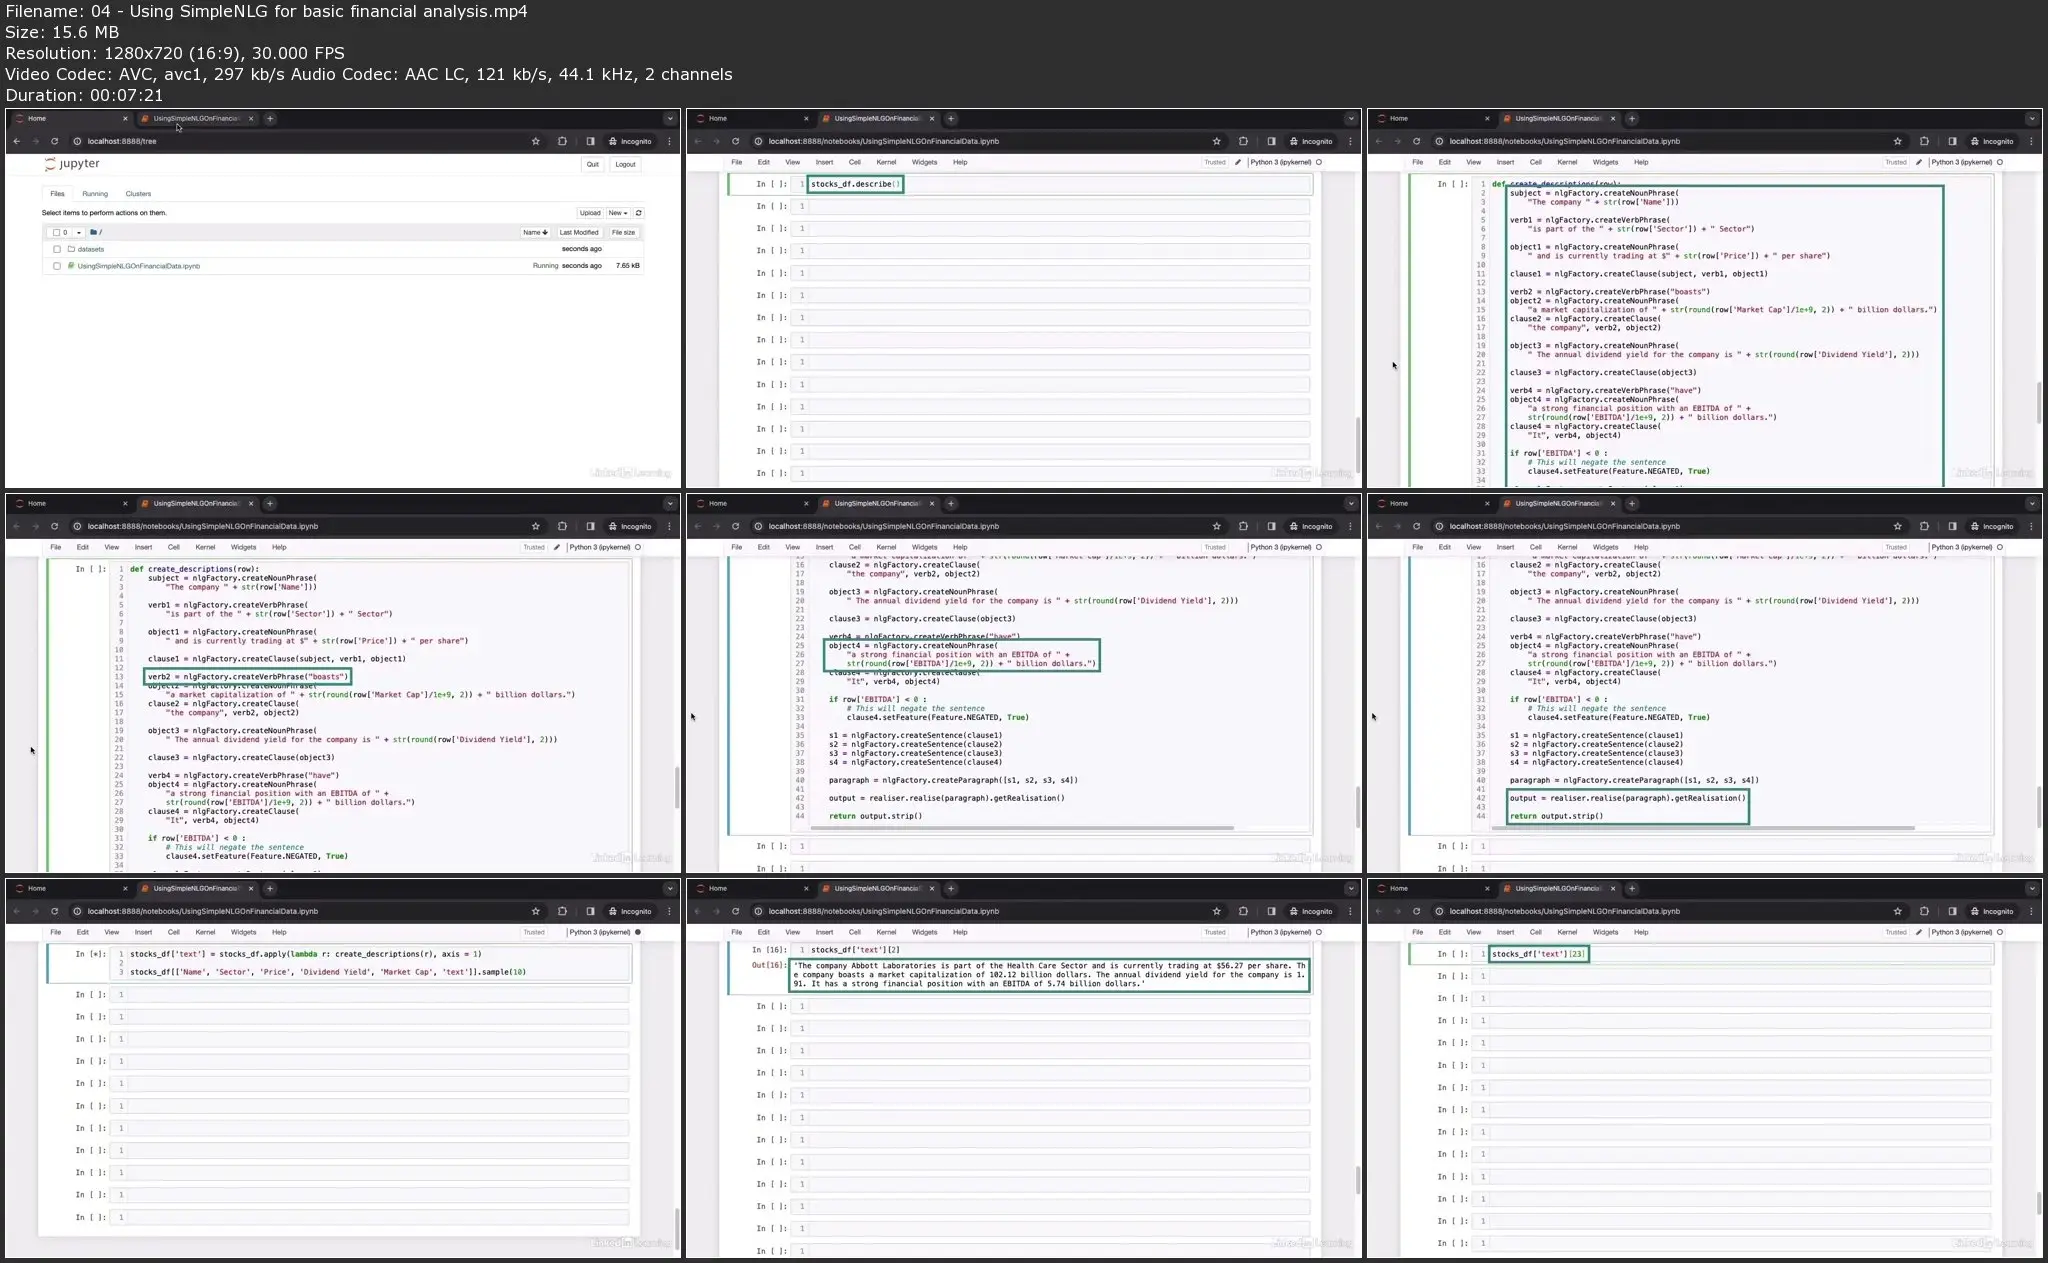
Task: Open the Clusters tab
Action: [x=138, y=194]
